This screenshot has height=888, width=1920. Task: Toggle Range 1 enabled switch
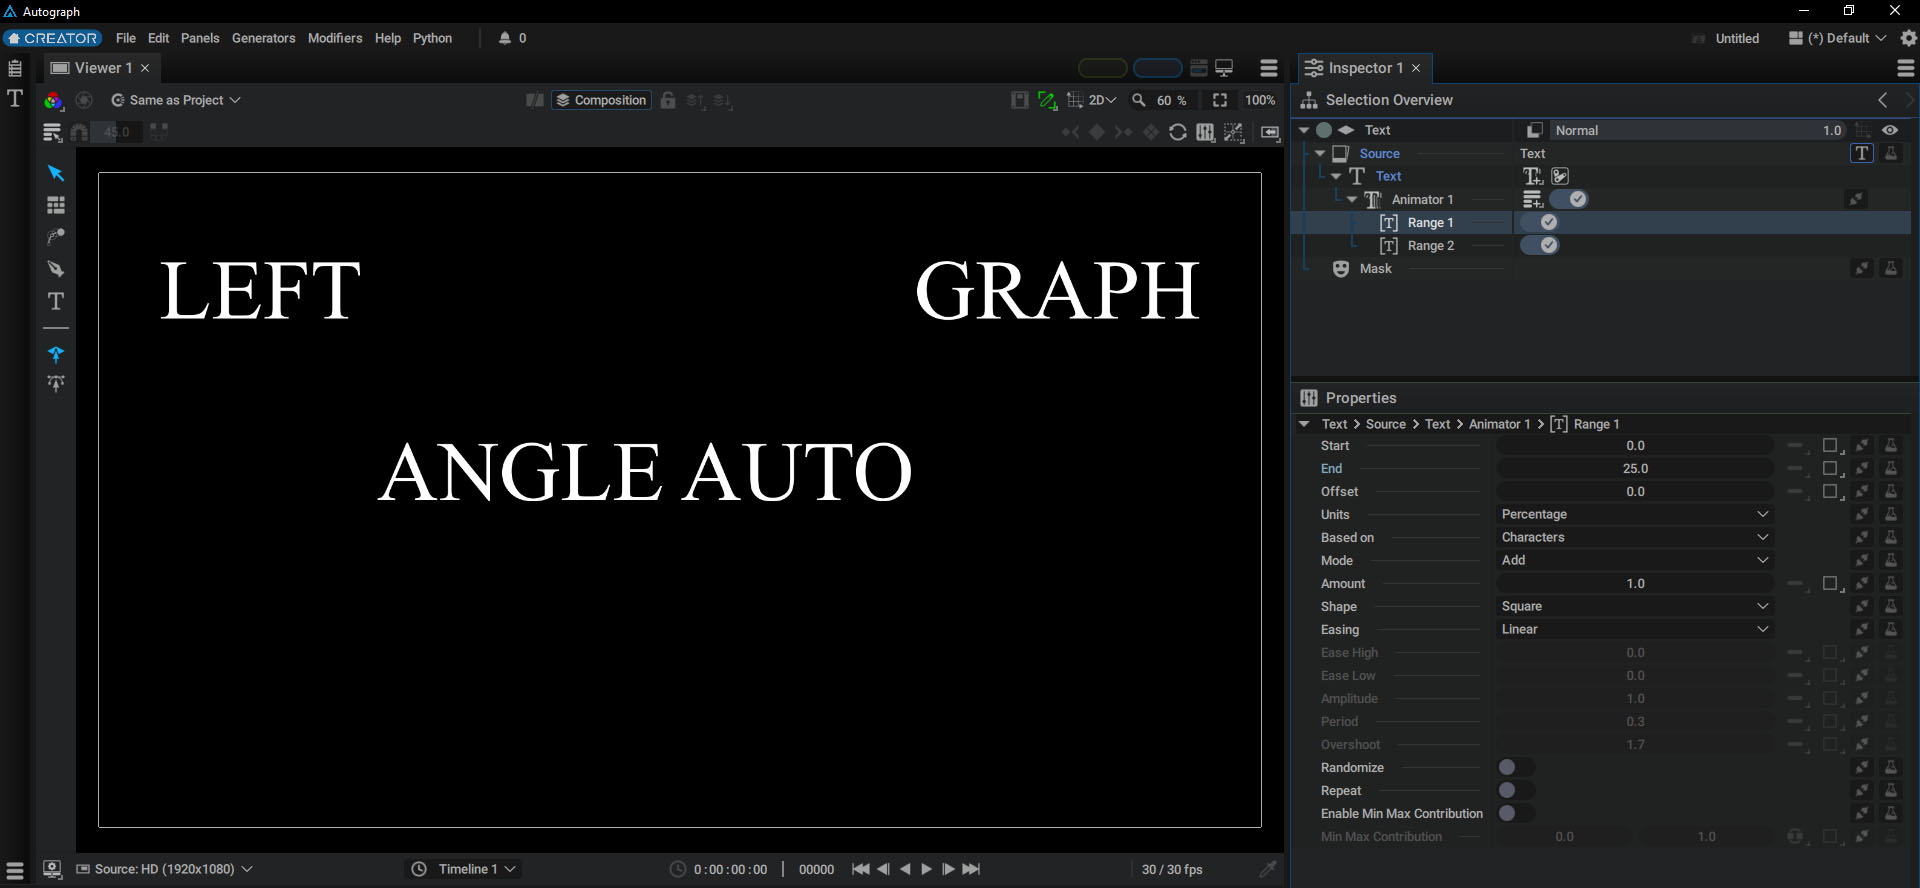1540,222
